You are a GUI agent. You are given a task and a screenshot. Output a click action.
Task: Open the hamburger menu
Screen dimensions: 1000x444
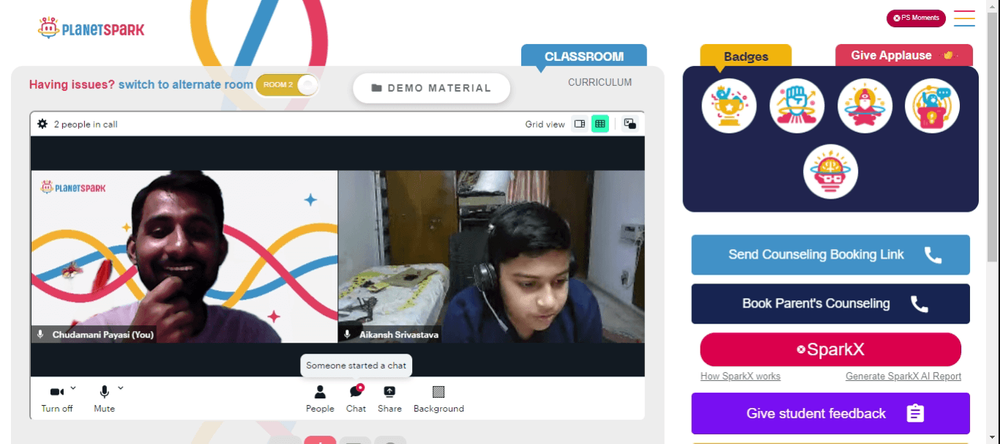coord(964,18)
